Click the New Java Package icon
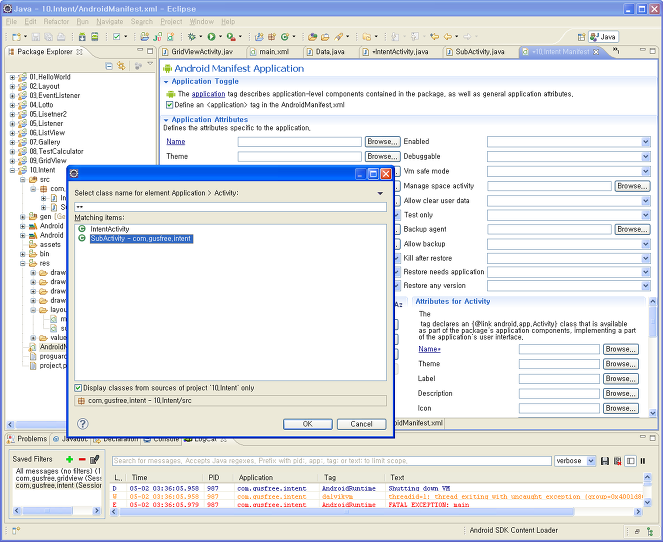The image size is (663, 542). click(x=272, y=37)
